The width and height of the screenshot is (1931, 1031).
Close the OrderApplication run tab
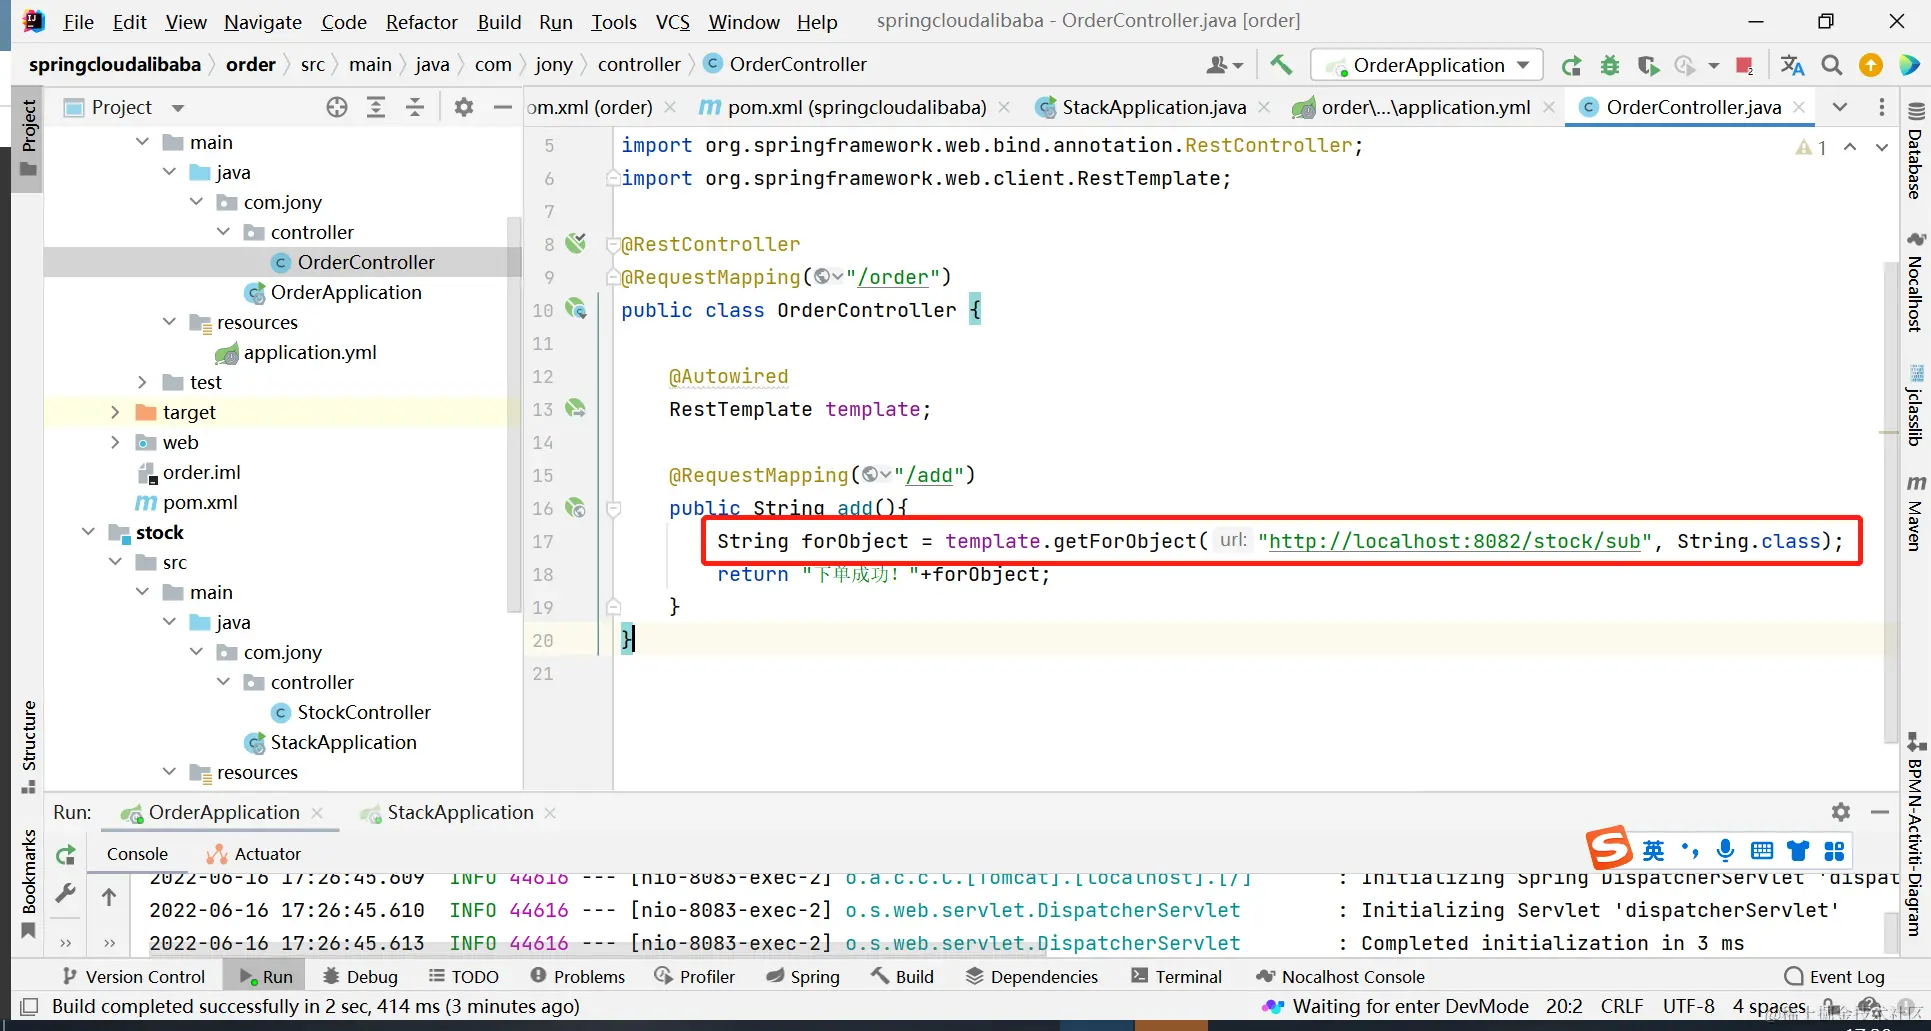click(x=317, y=813)
